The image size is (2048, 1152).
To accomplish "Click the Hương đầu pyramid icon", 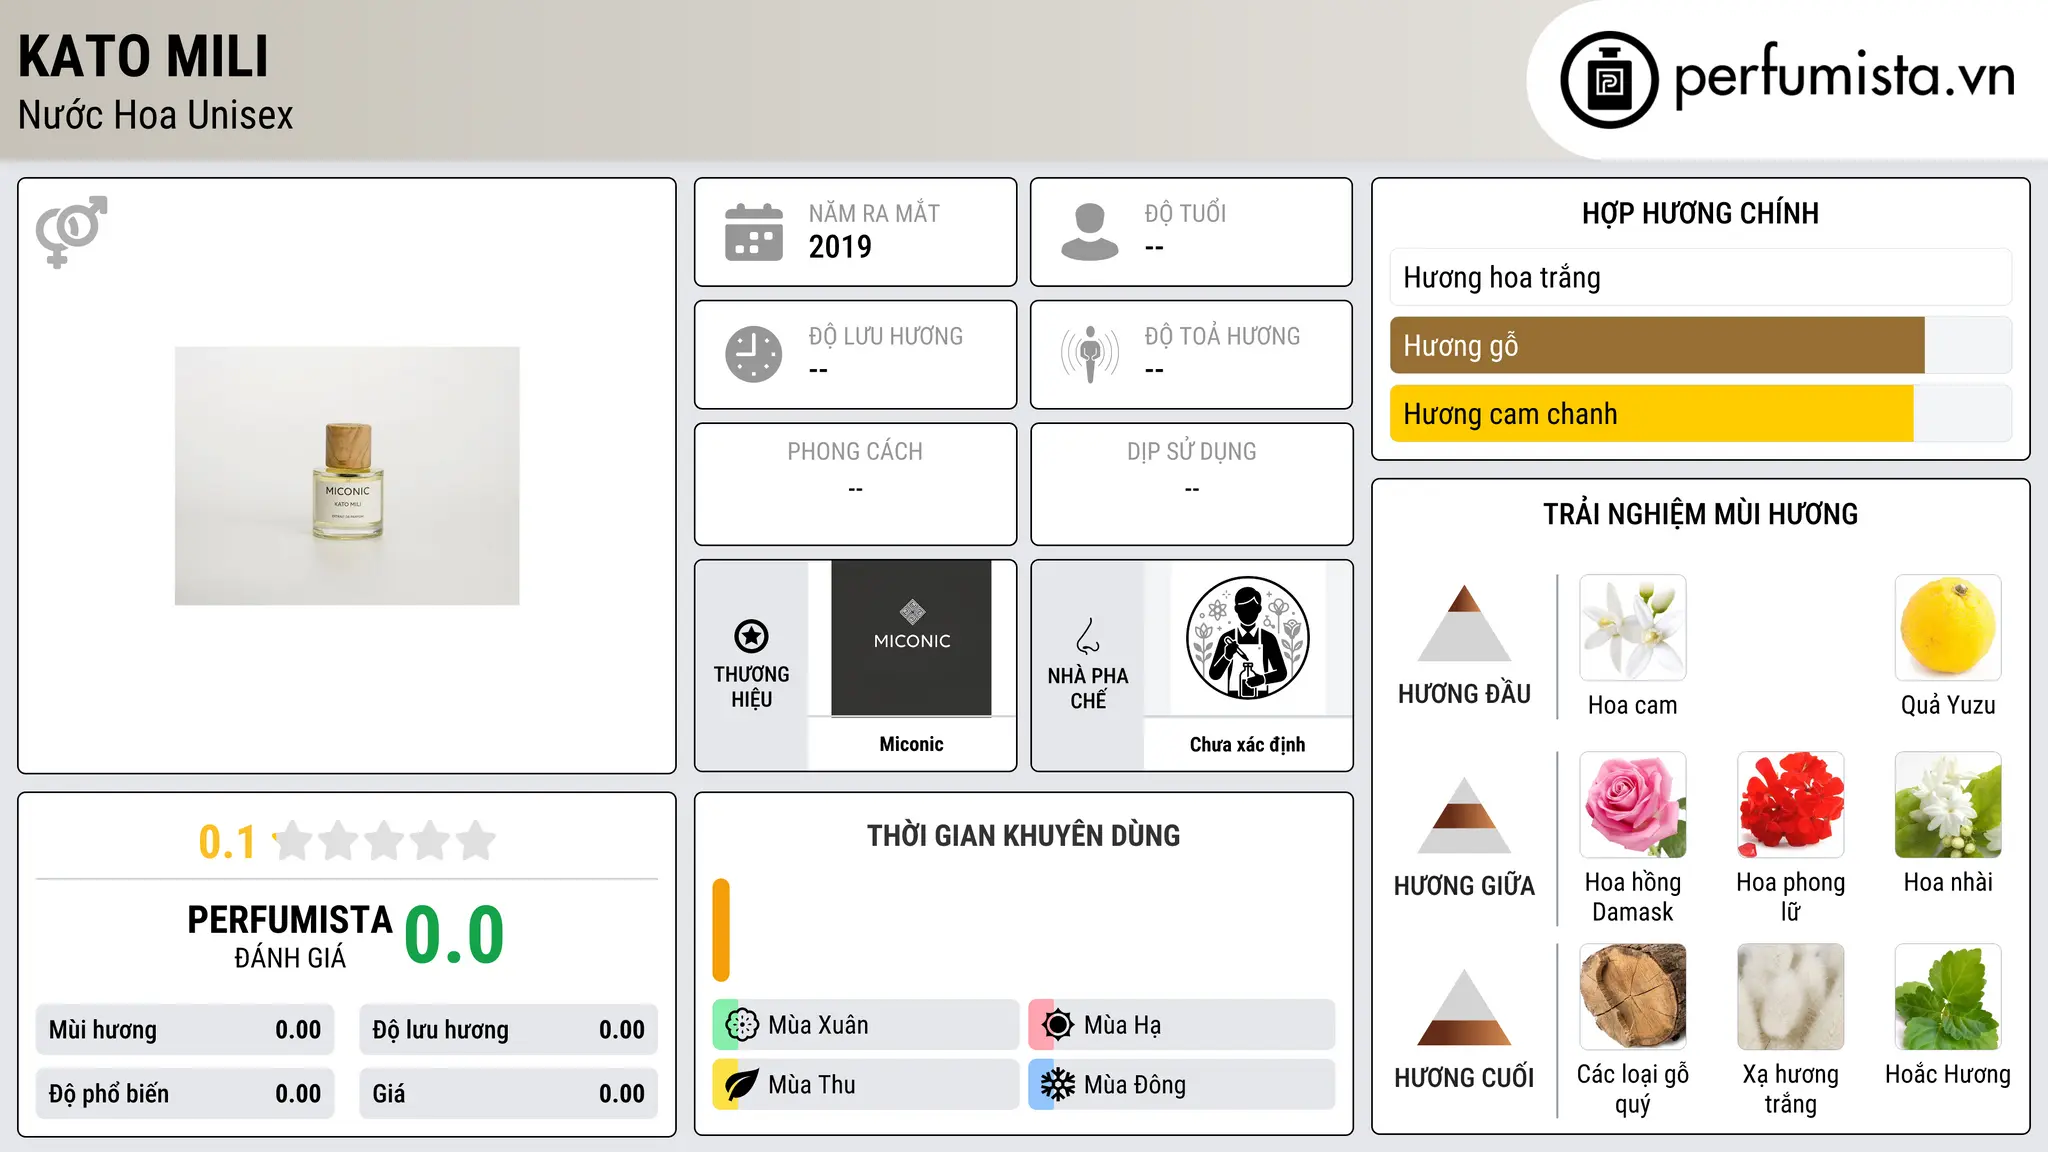I will tap(1464, 623).
